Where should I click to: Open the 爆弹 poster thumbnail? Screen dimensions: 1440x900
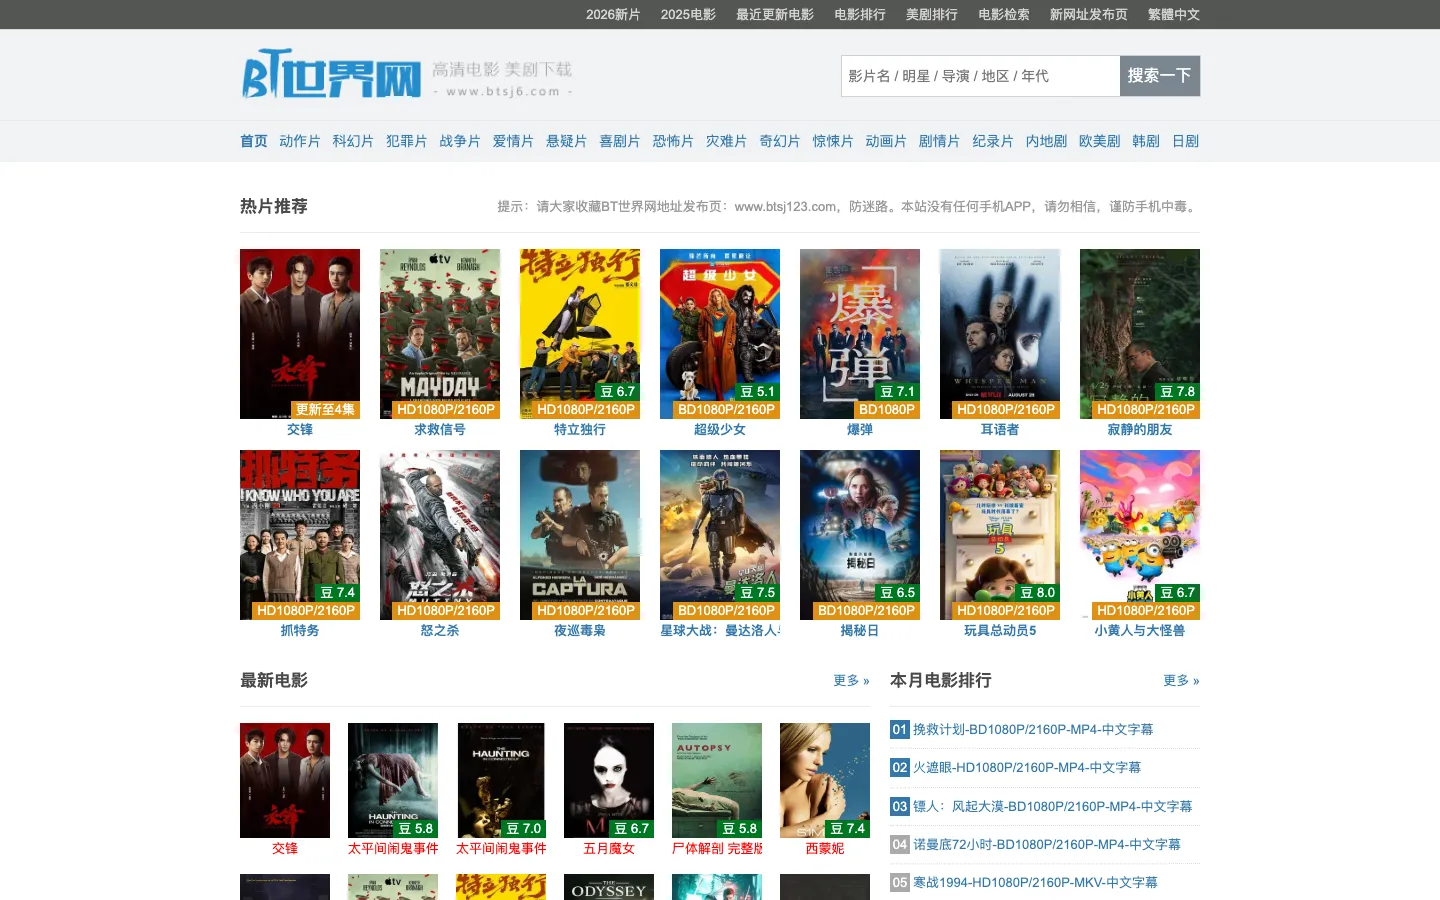coord(860,334)
